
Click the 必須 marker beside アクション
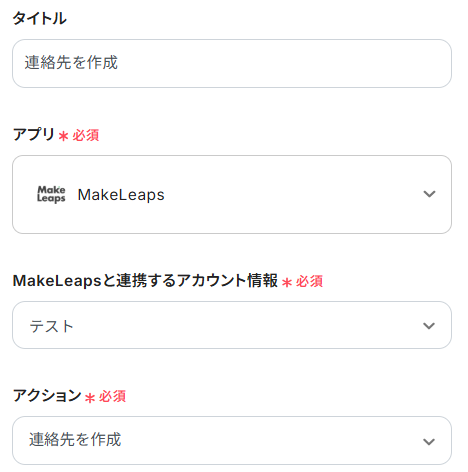[x=112, y=397]
